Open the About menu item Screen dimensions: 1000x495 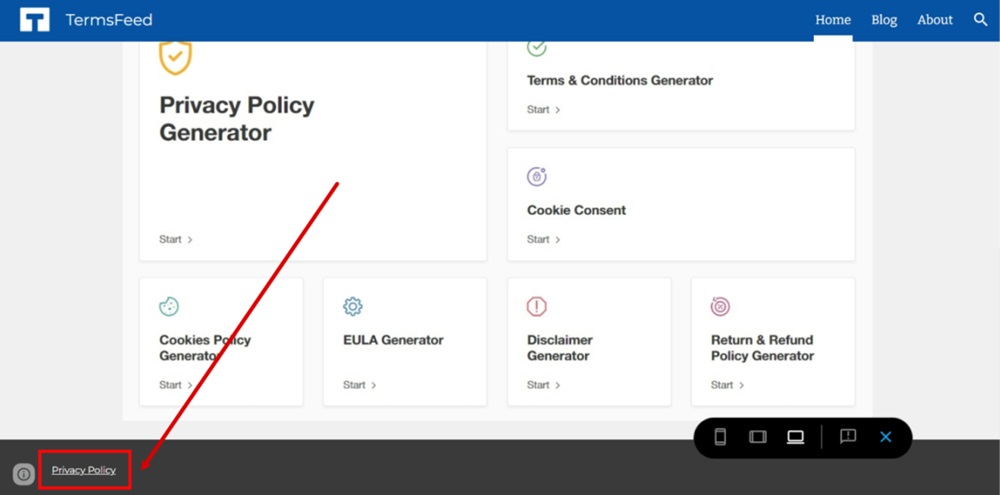tap(935, 20)
